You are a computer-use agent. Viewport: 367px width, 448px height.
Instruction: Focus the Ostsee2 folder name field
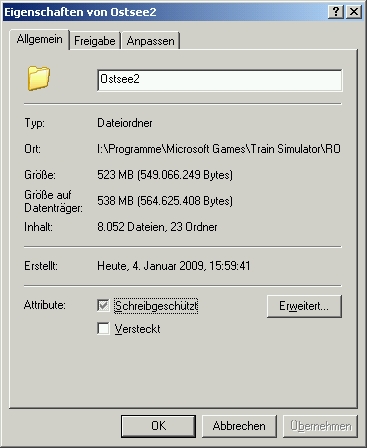220,80
